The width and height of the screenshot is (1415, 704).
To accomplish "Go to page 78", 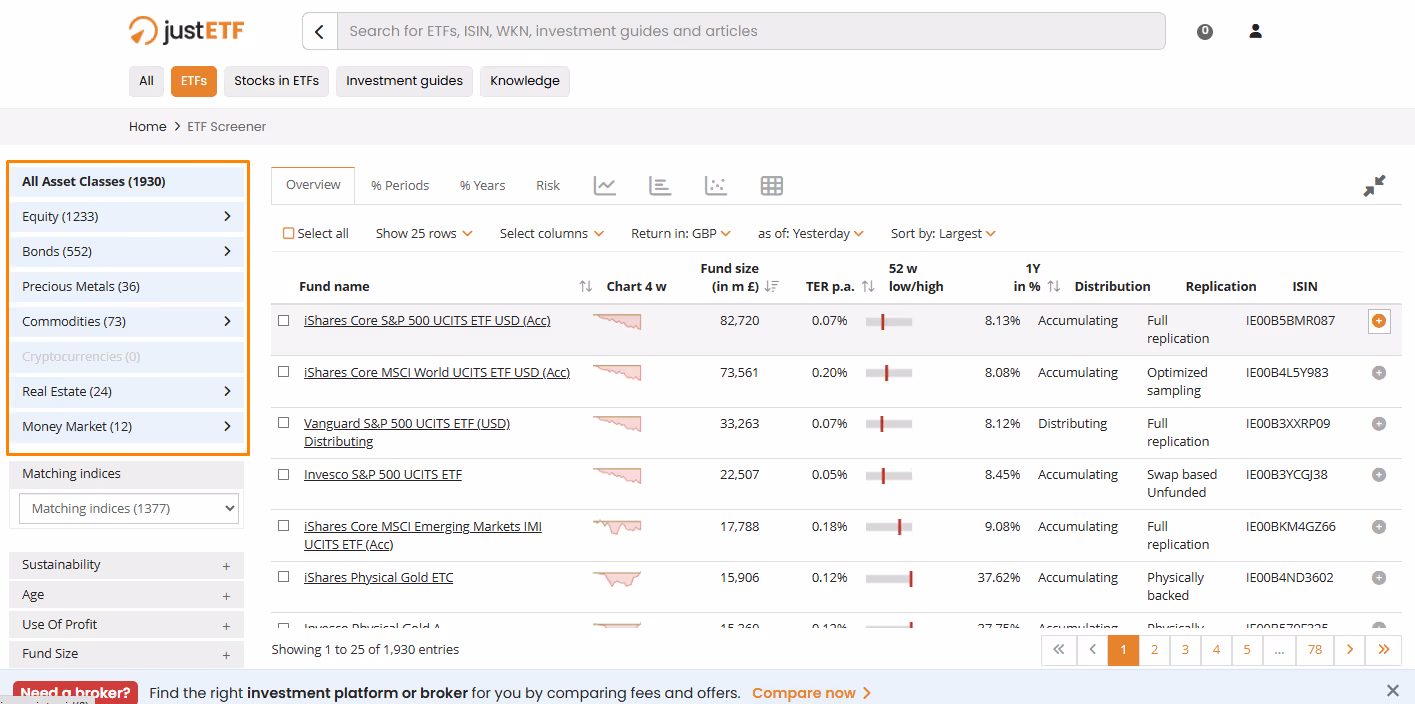I will coord(1315,649).
